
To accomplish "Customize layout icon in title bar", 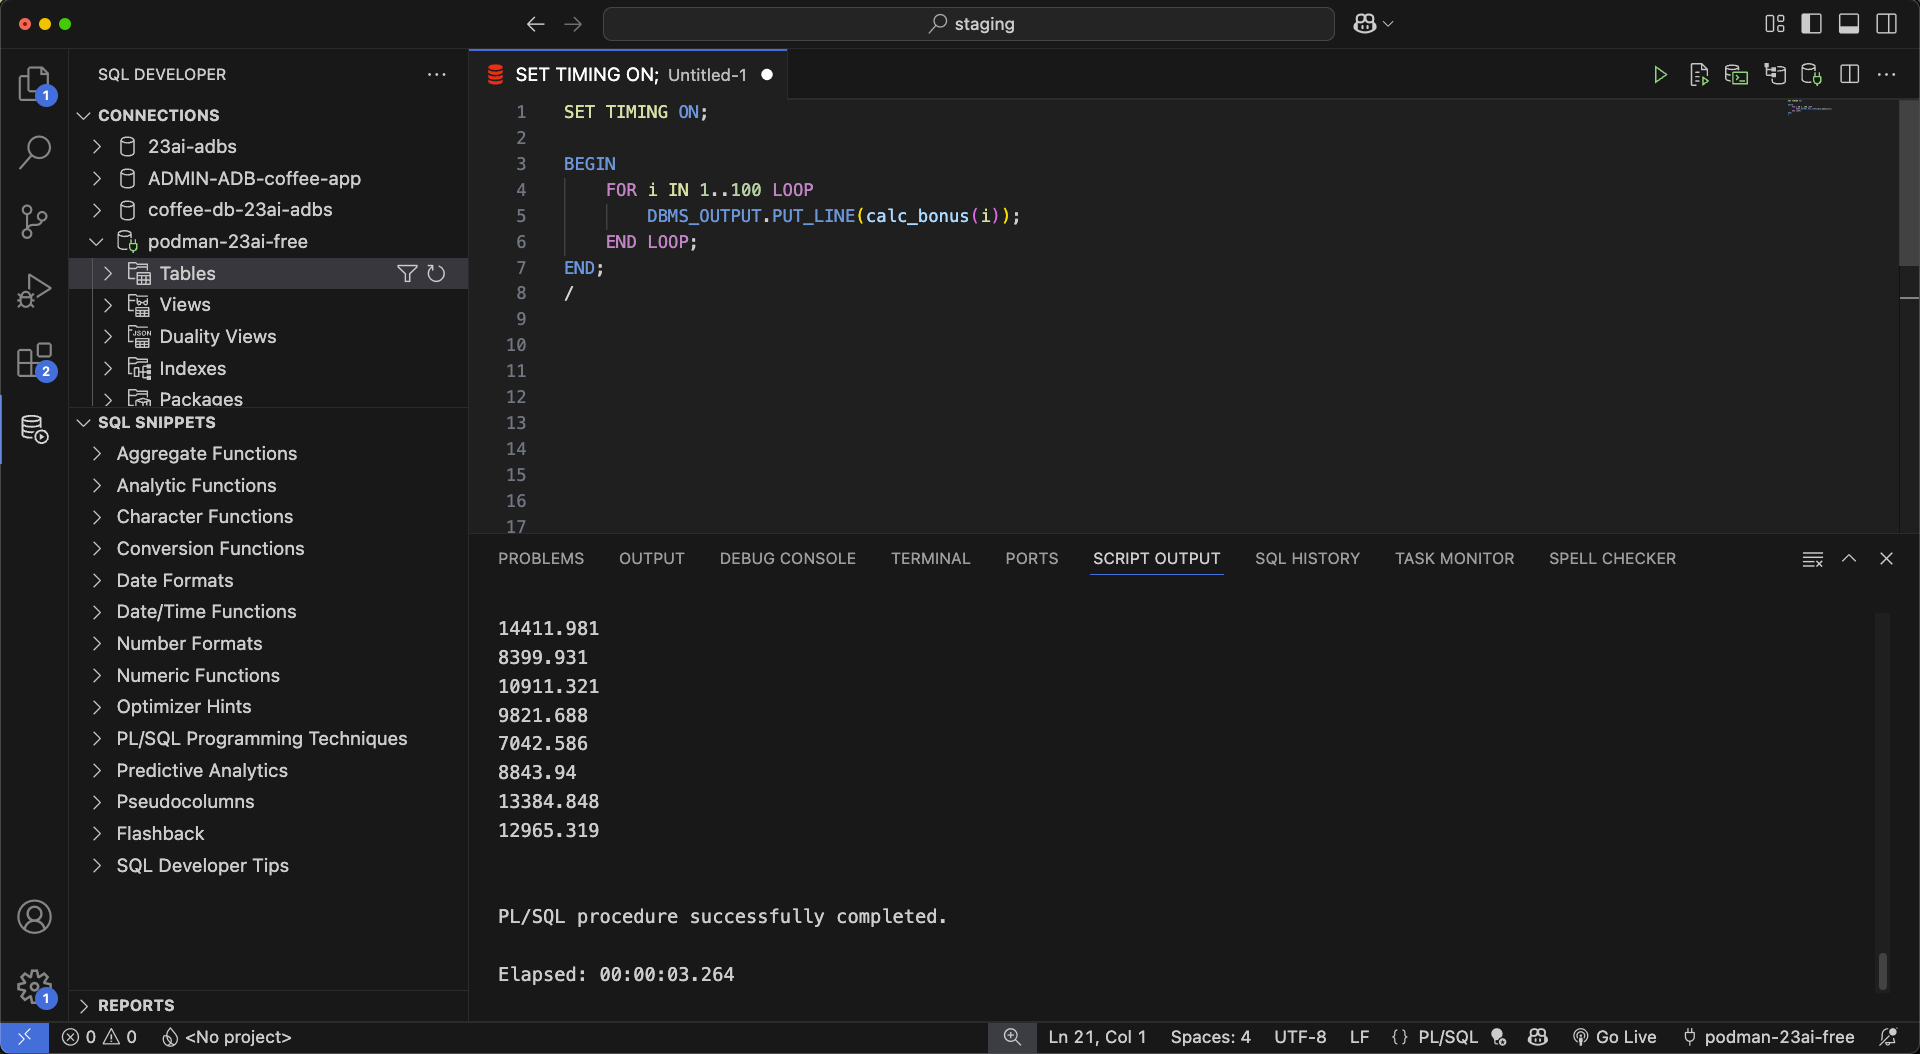I will pos(1774,24).
